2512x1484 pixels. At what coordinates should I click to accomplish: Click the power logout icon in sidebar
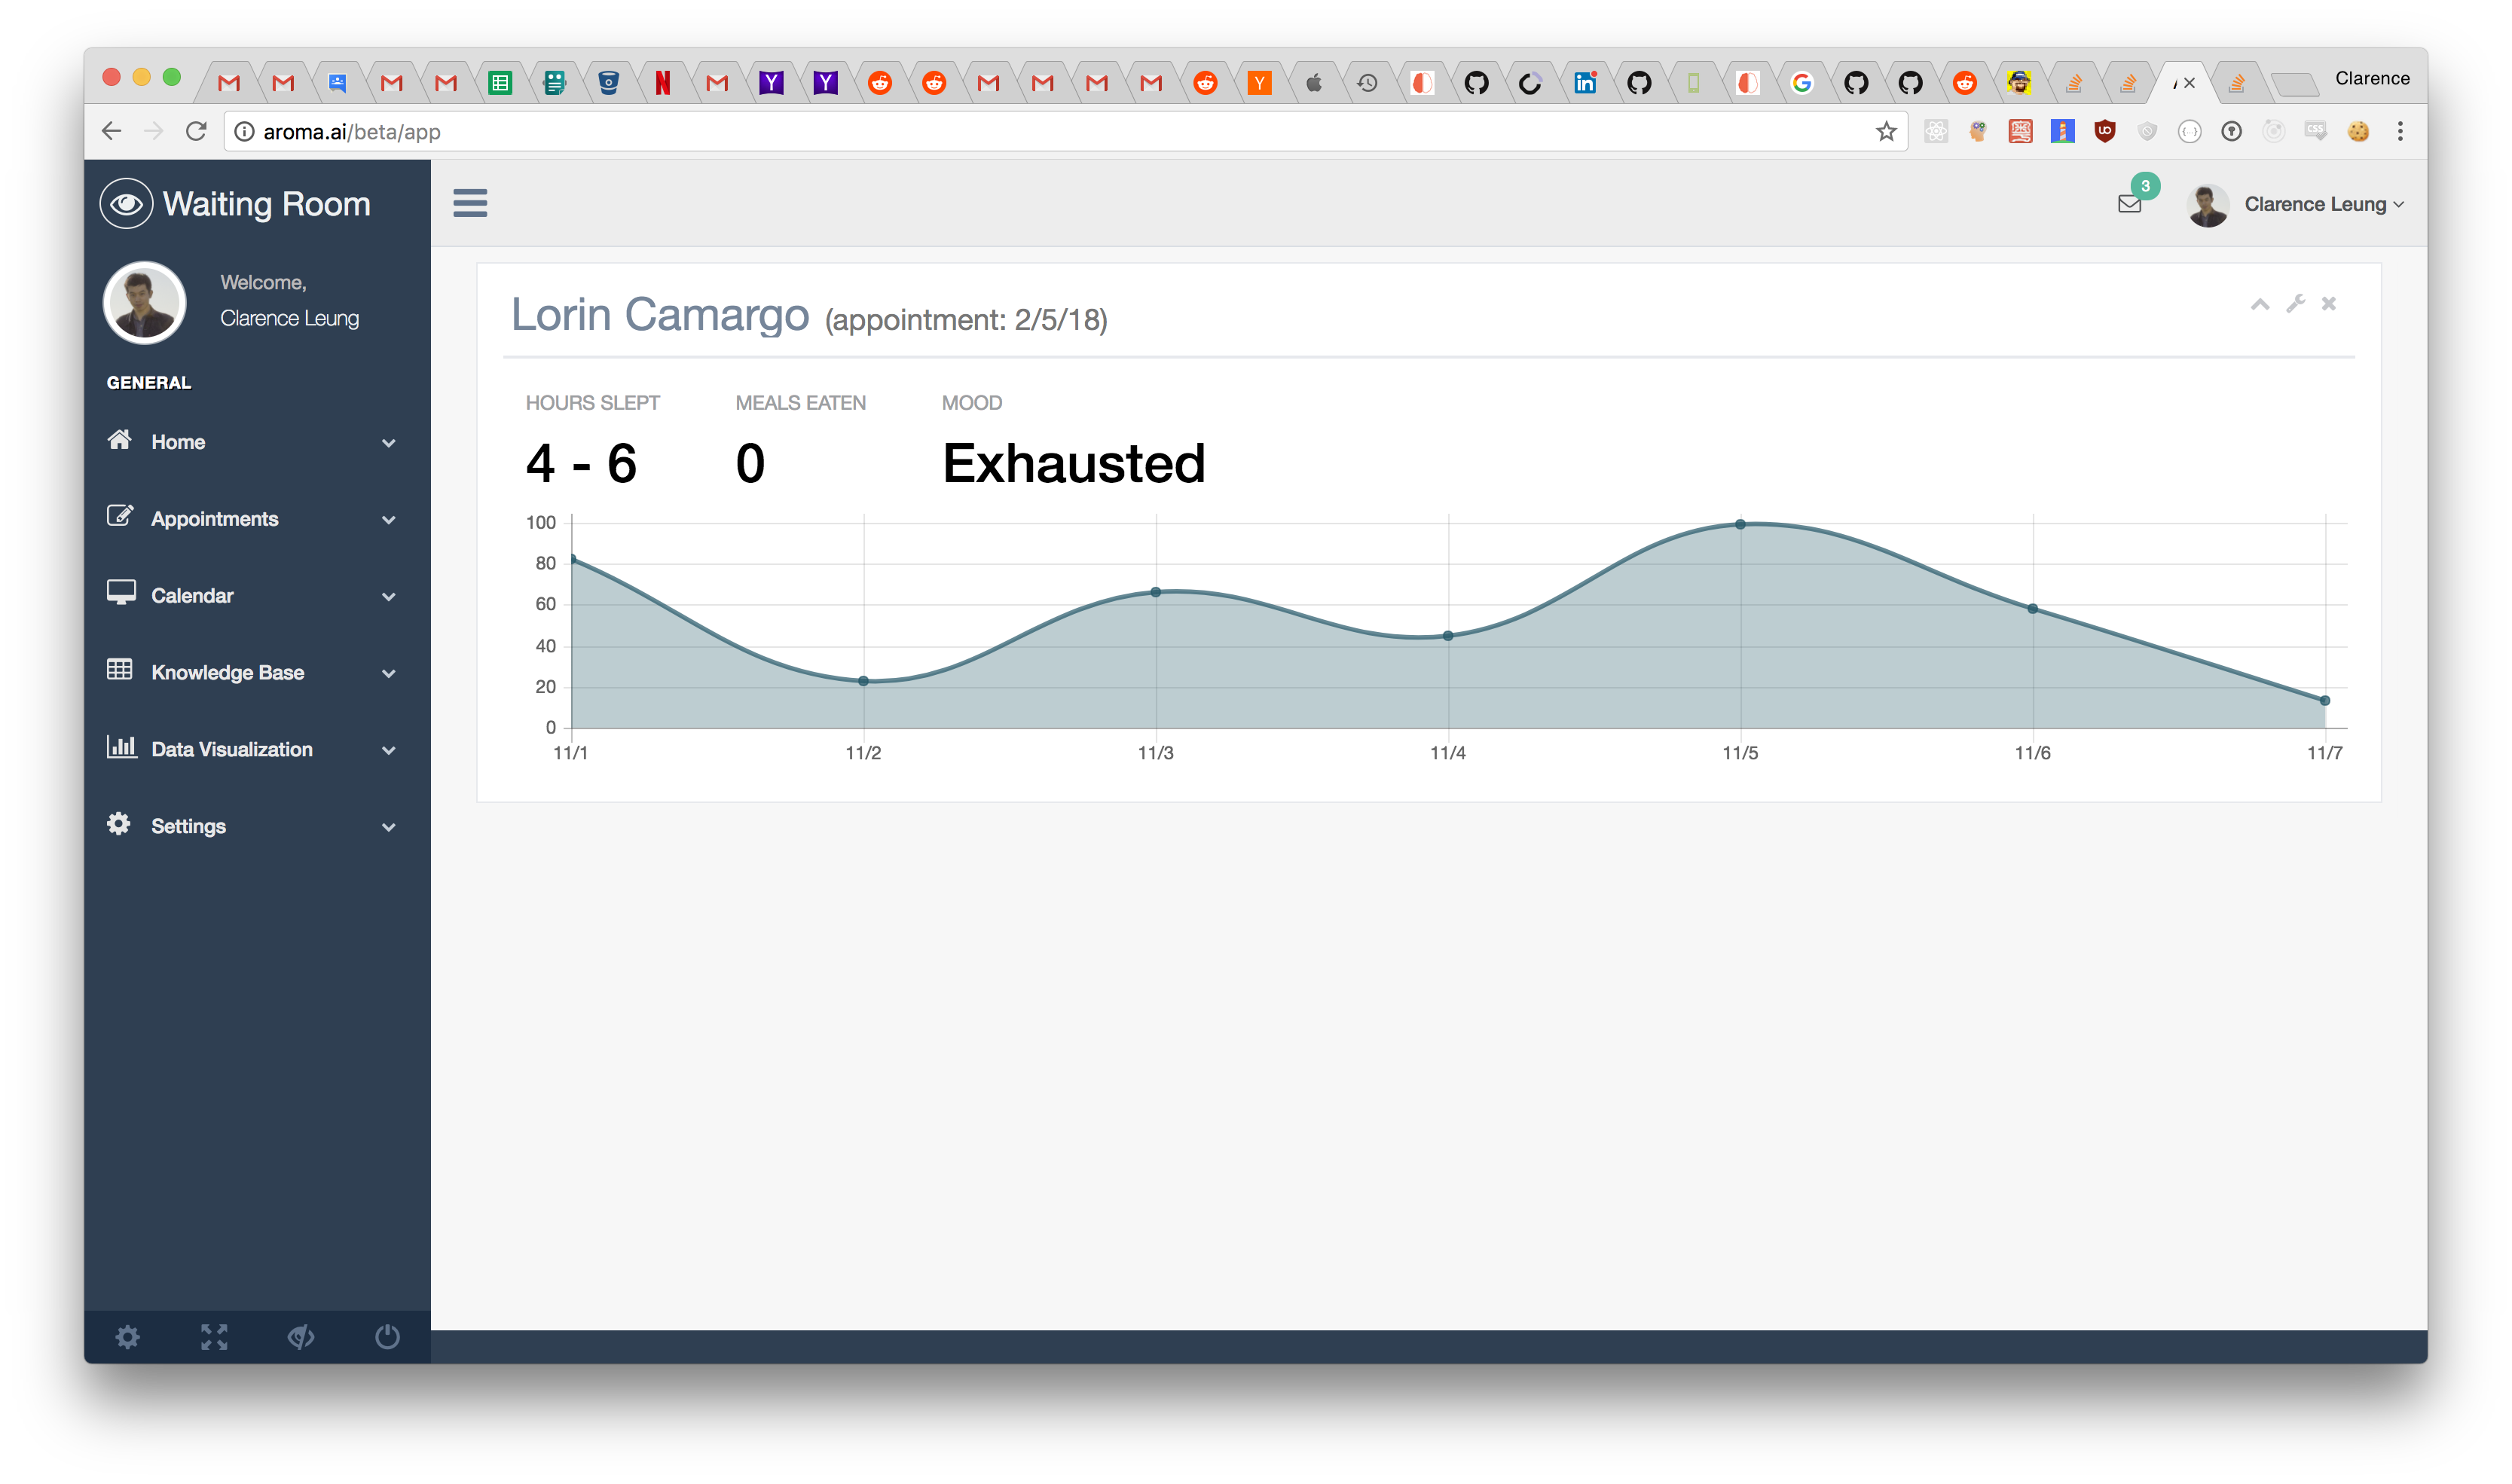tap(387, 1337)
